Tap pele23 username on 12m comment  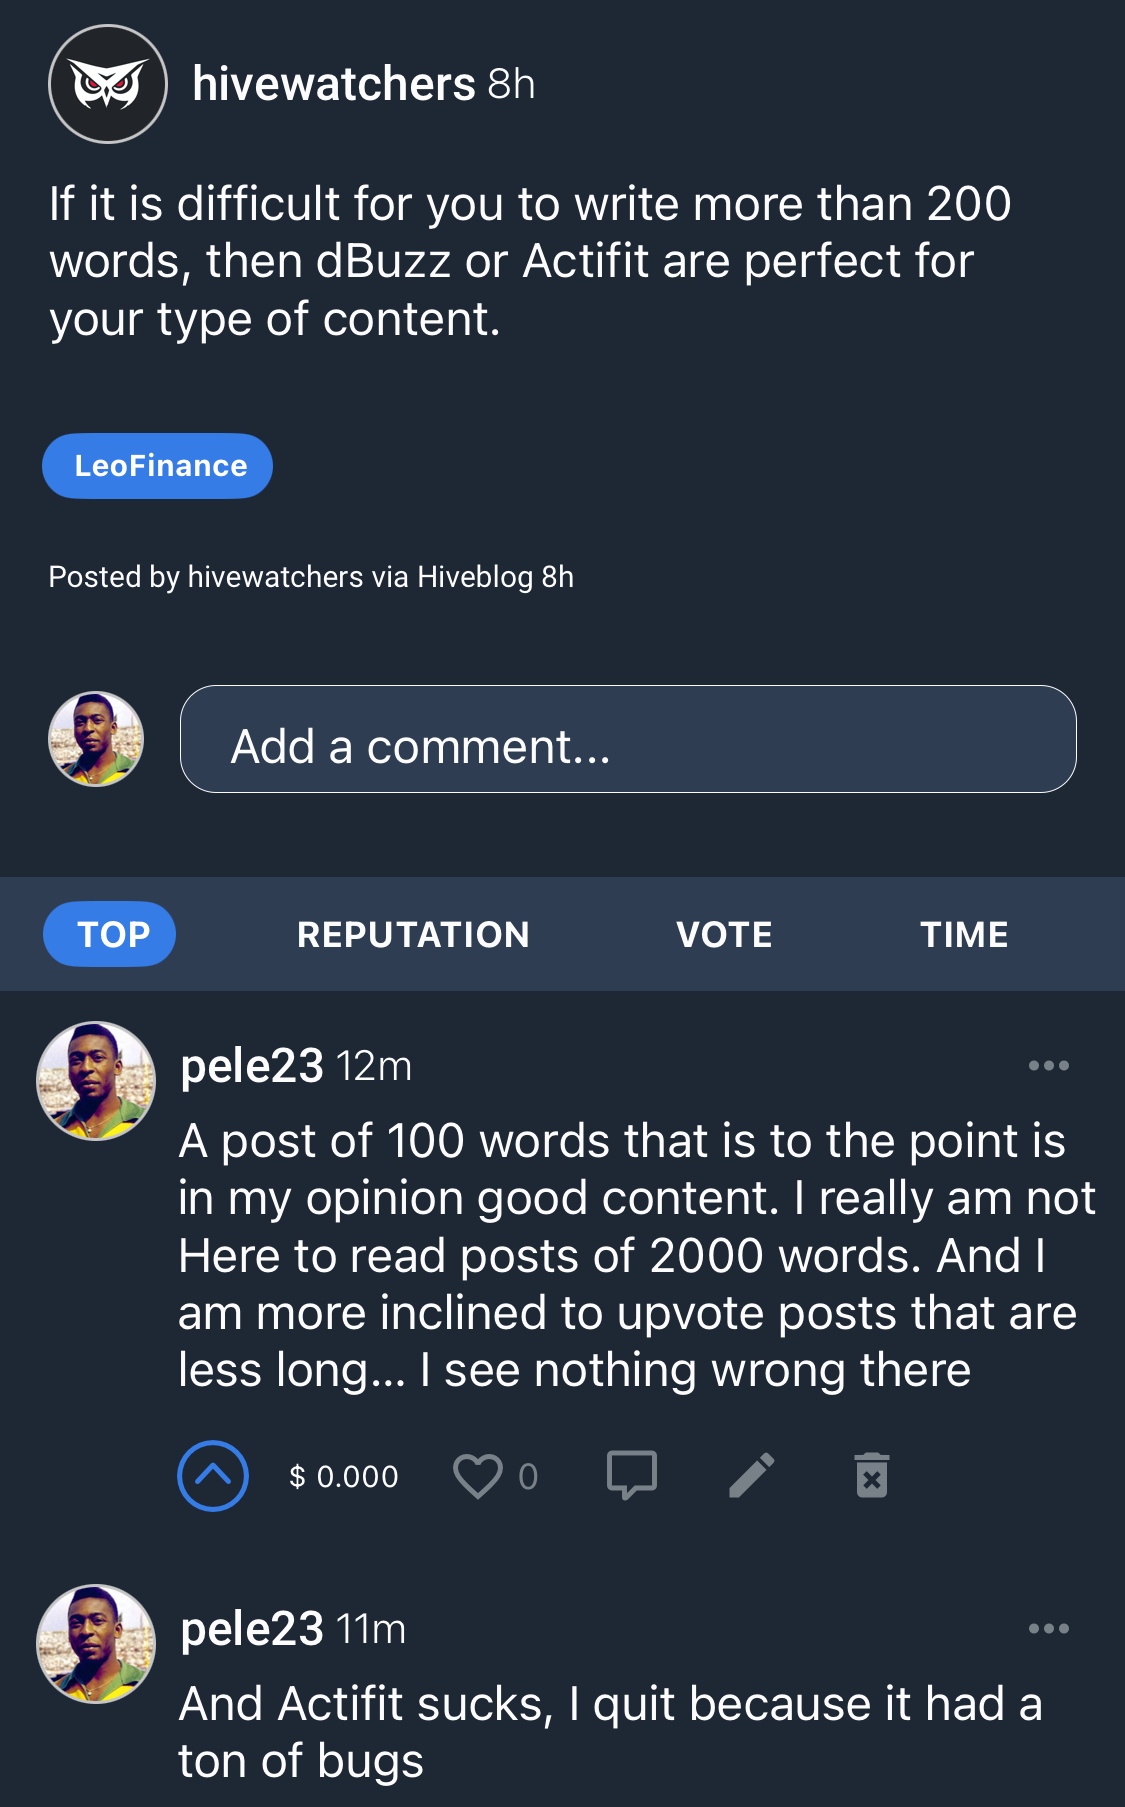[x=252, y=1066]
